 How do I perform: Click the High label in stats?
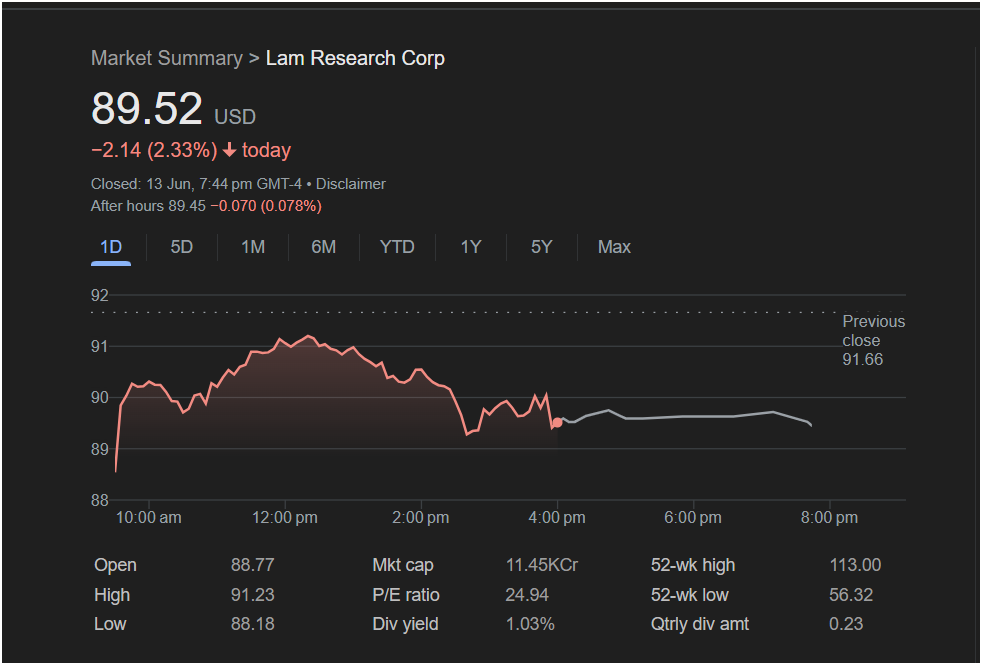[112, 595]
